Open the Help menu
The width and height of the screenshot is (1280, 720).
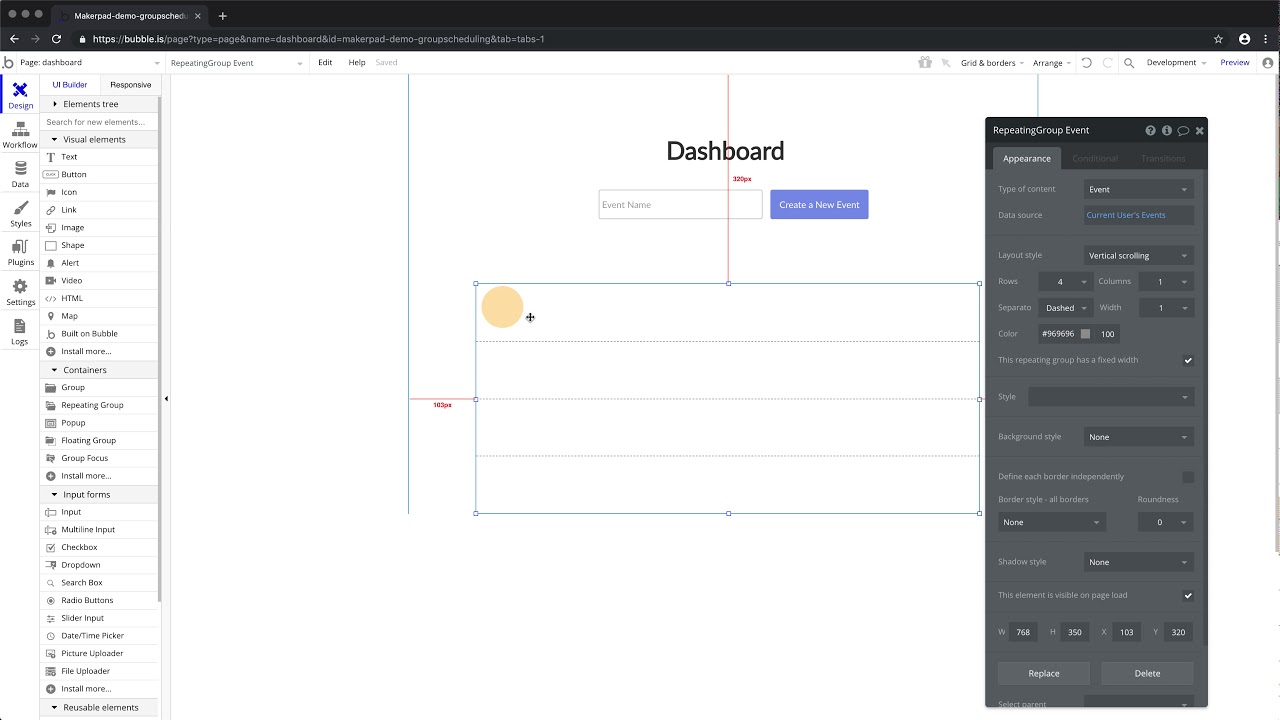pyautogui.click(x=357, y=62)
